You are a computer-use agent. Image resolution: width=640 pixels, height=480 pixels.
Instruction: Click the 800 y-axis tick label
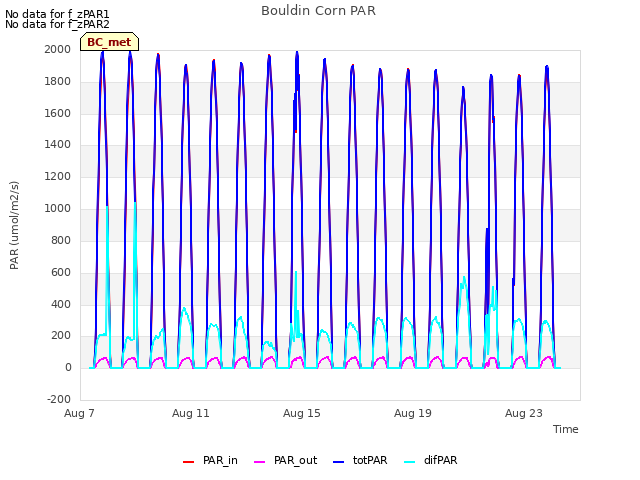coord(61,240)
